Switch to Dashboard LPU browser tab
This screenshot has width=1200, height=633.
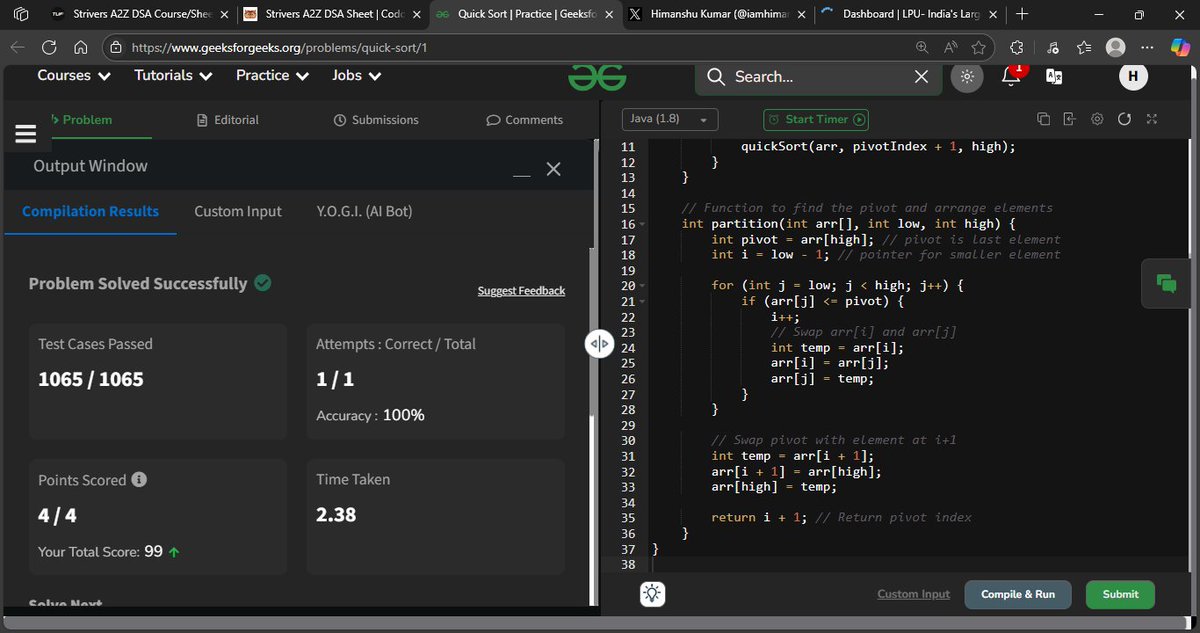tap(908, 15)
